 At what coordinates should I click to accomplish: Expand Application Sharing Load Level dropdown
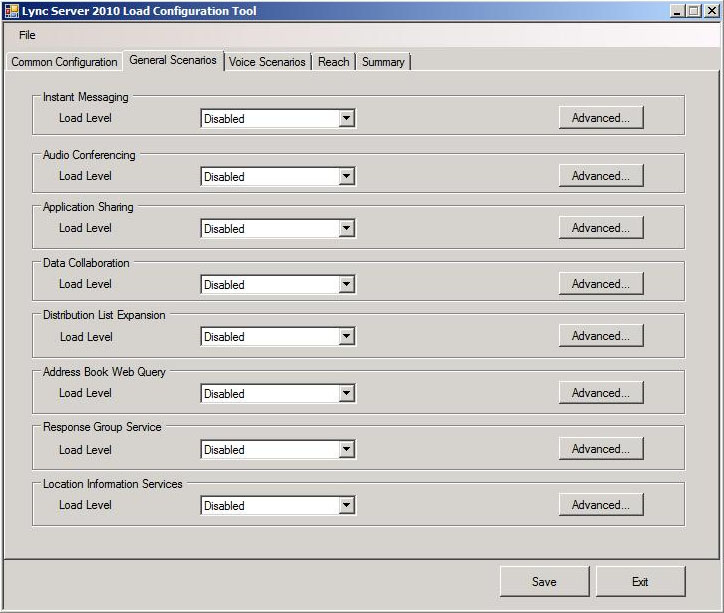point(278,228)
